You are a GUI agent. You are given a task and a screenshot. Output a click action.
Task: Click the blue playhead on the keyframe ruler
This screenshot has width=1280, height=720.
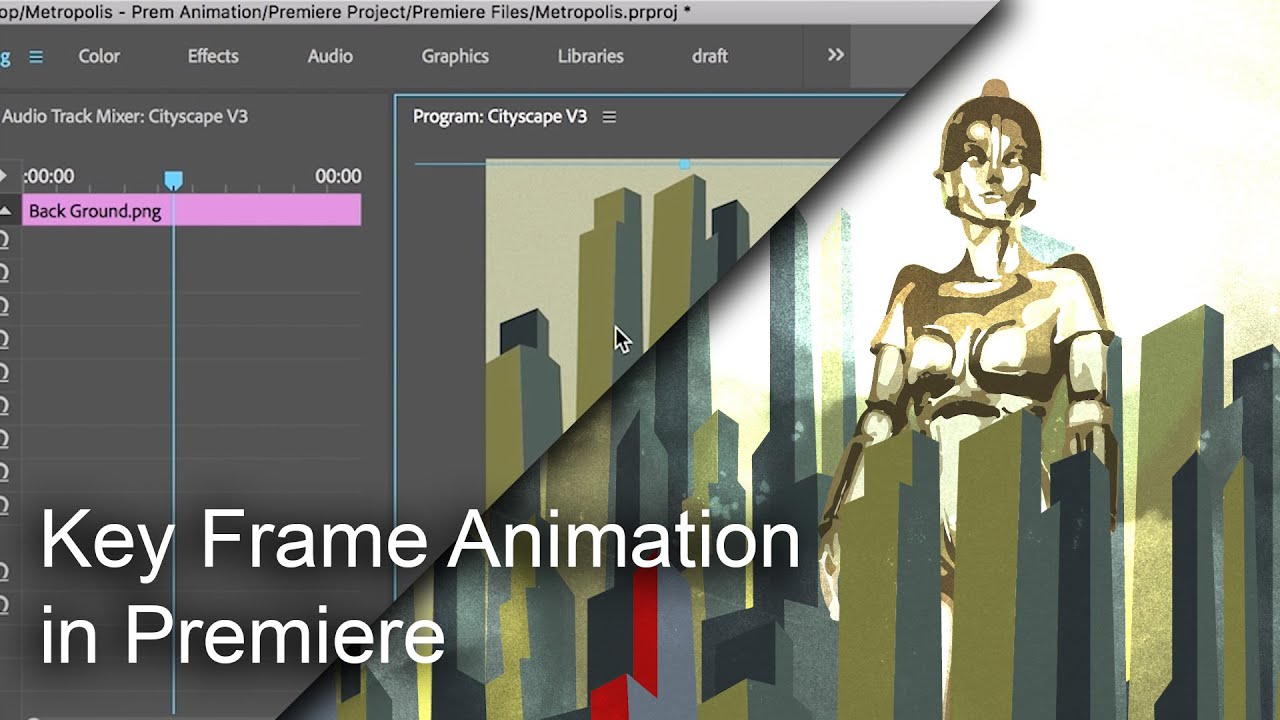point(173,181)
